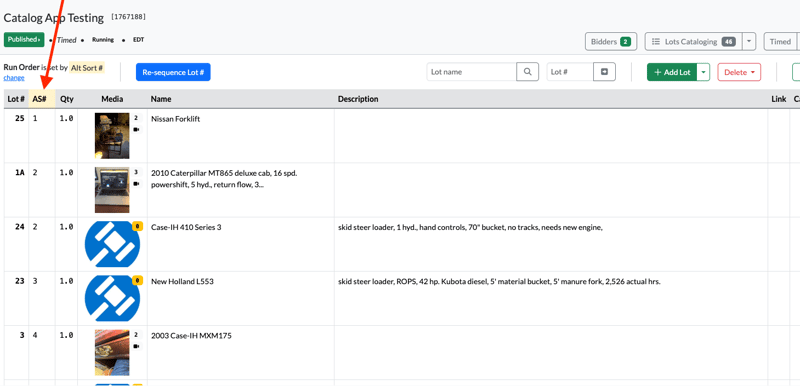Click the yellow 0 media badge on New Holland L553 row
This screenshot has height=386, width=800.
tap(137, 280)
